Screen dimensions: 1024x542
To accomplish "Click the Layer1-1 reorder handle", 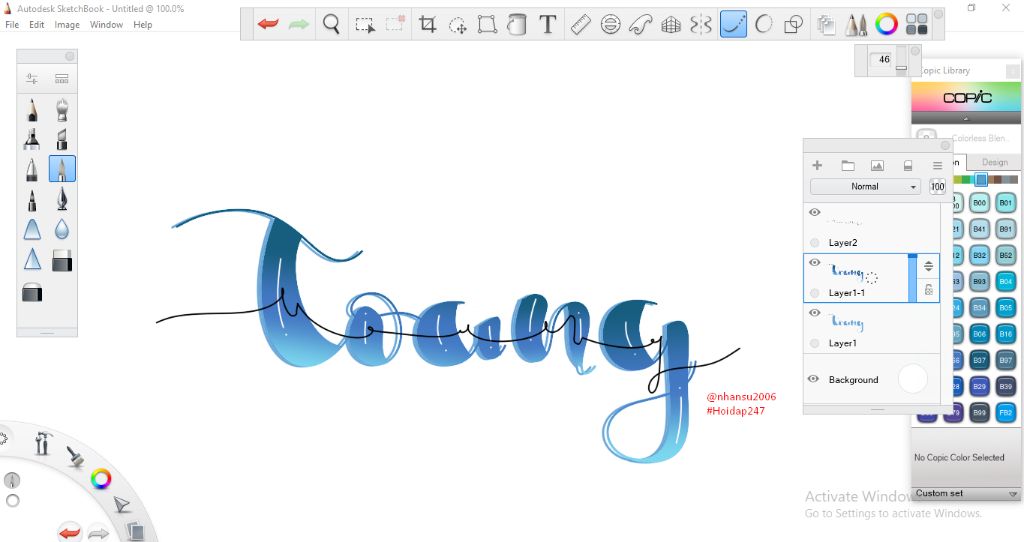I will pos(929,266).
